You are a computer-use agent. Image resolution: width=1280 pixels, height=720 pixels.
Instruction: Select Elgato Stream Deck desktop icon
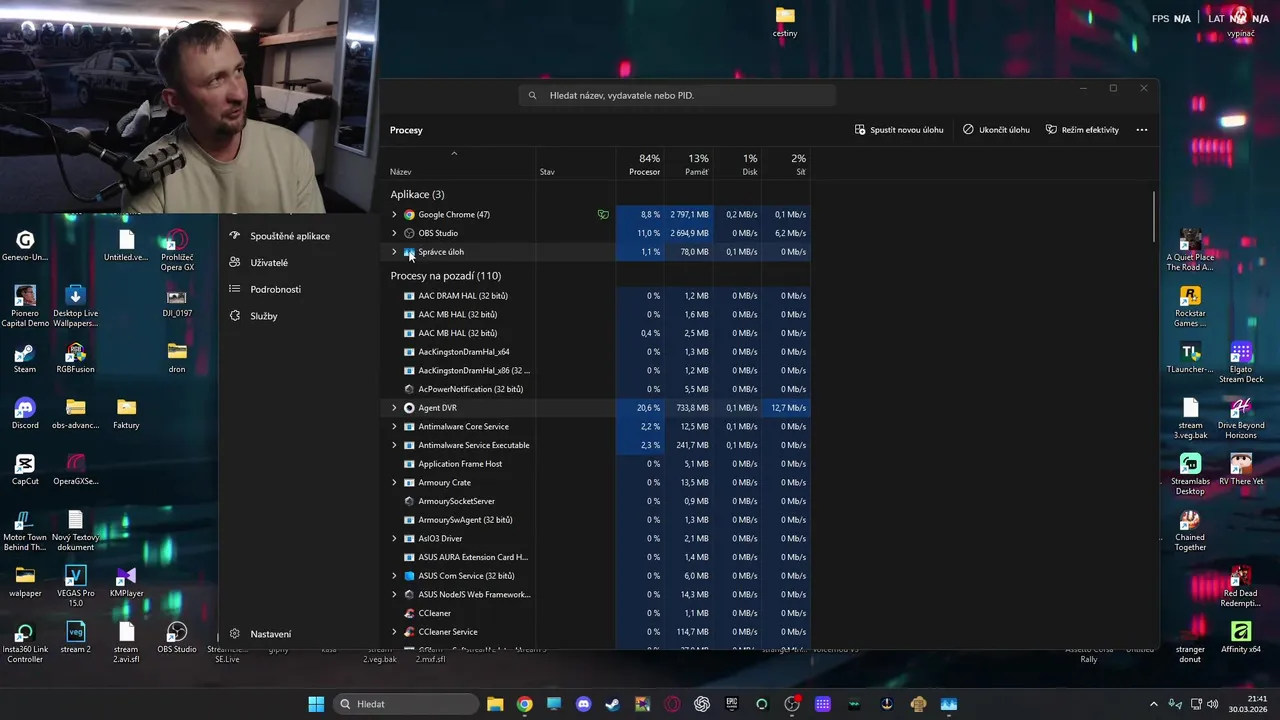click(x=1241, y=363)
